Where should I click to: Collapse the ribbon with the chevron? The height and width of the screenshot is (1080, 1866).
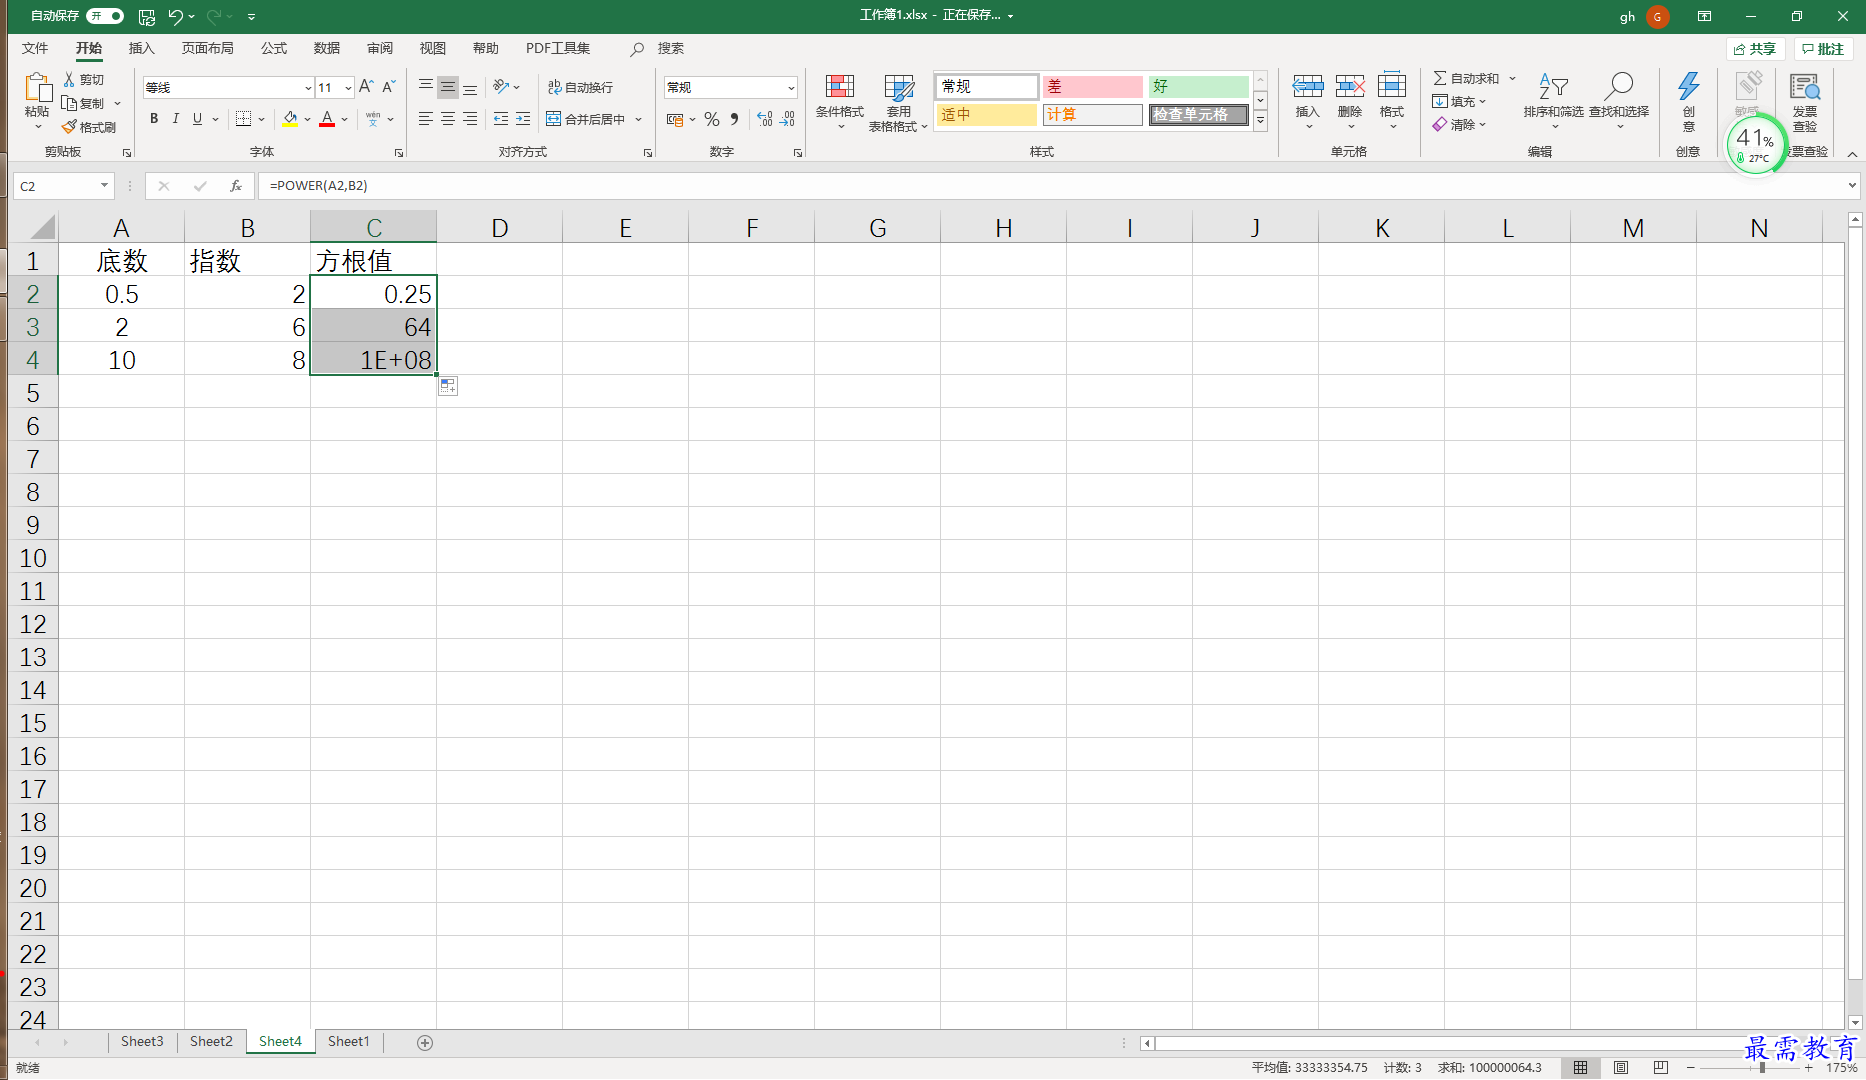tap(1852, 154)
